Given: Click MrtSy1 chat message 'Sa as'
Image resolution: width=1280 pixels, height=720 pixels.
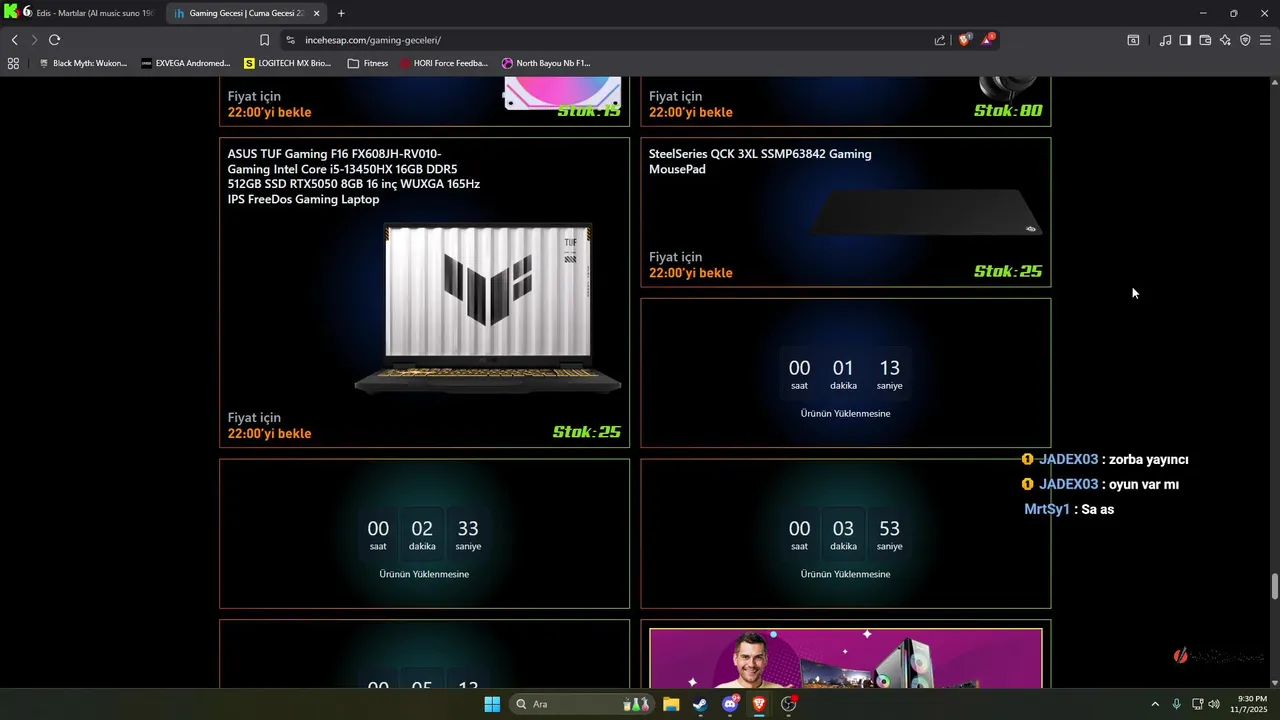Looking at the screenshot, I should pos(1069,509).
